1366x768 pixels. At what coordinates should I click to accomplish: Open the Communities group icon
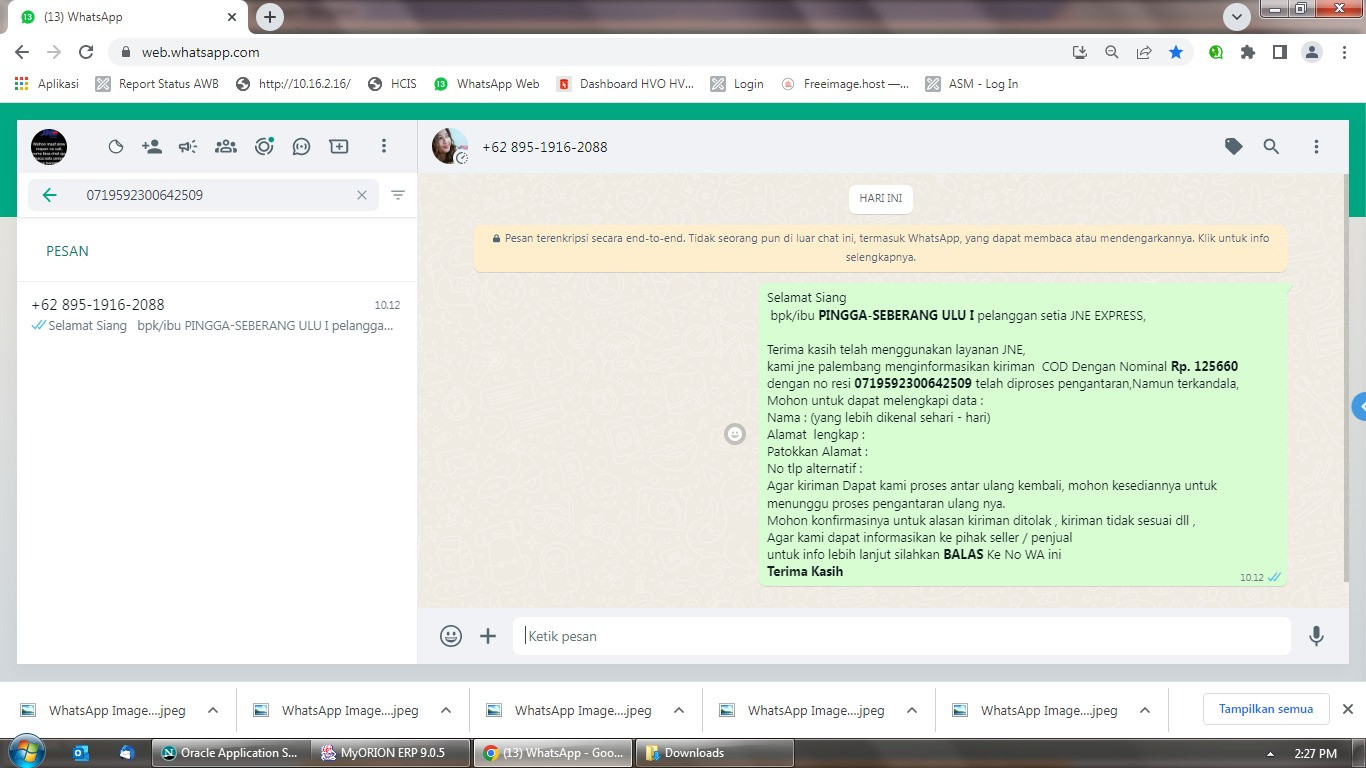pyautogui.click(x=226, y=147)
